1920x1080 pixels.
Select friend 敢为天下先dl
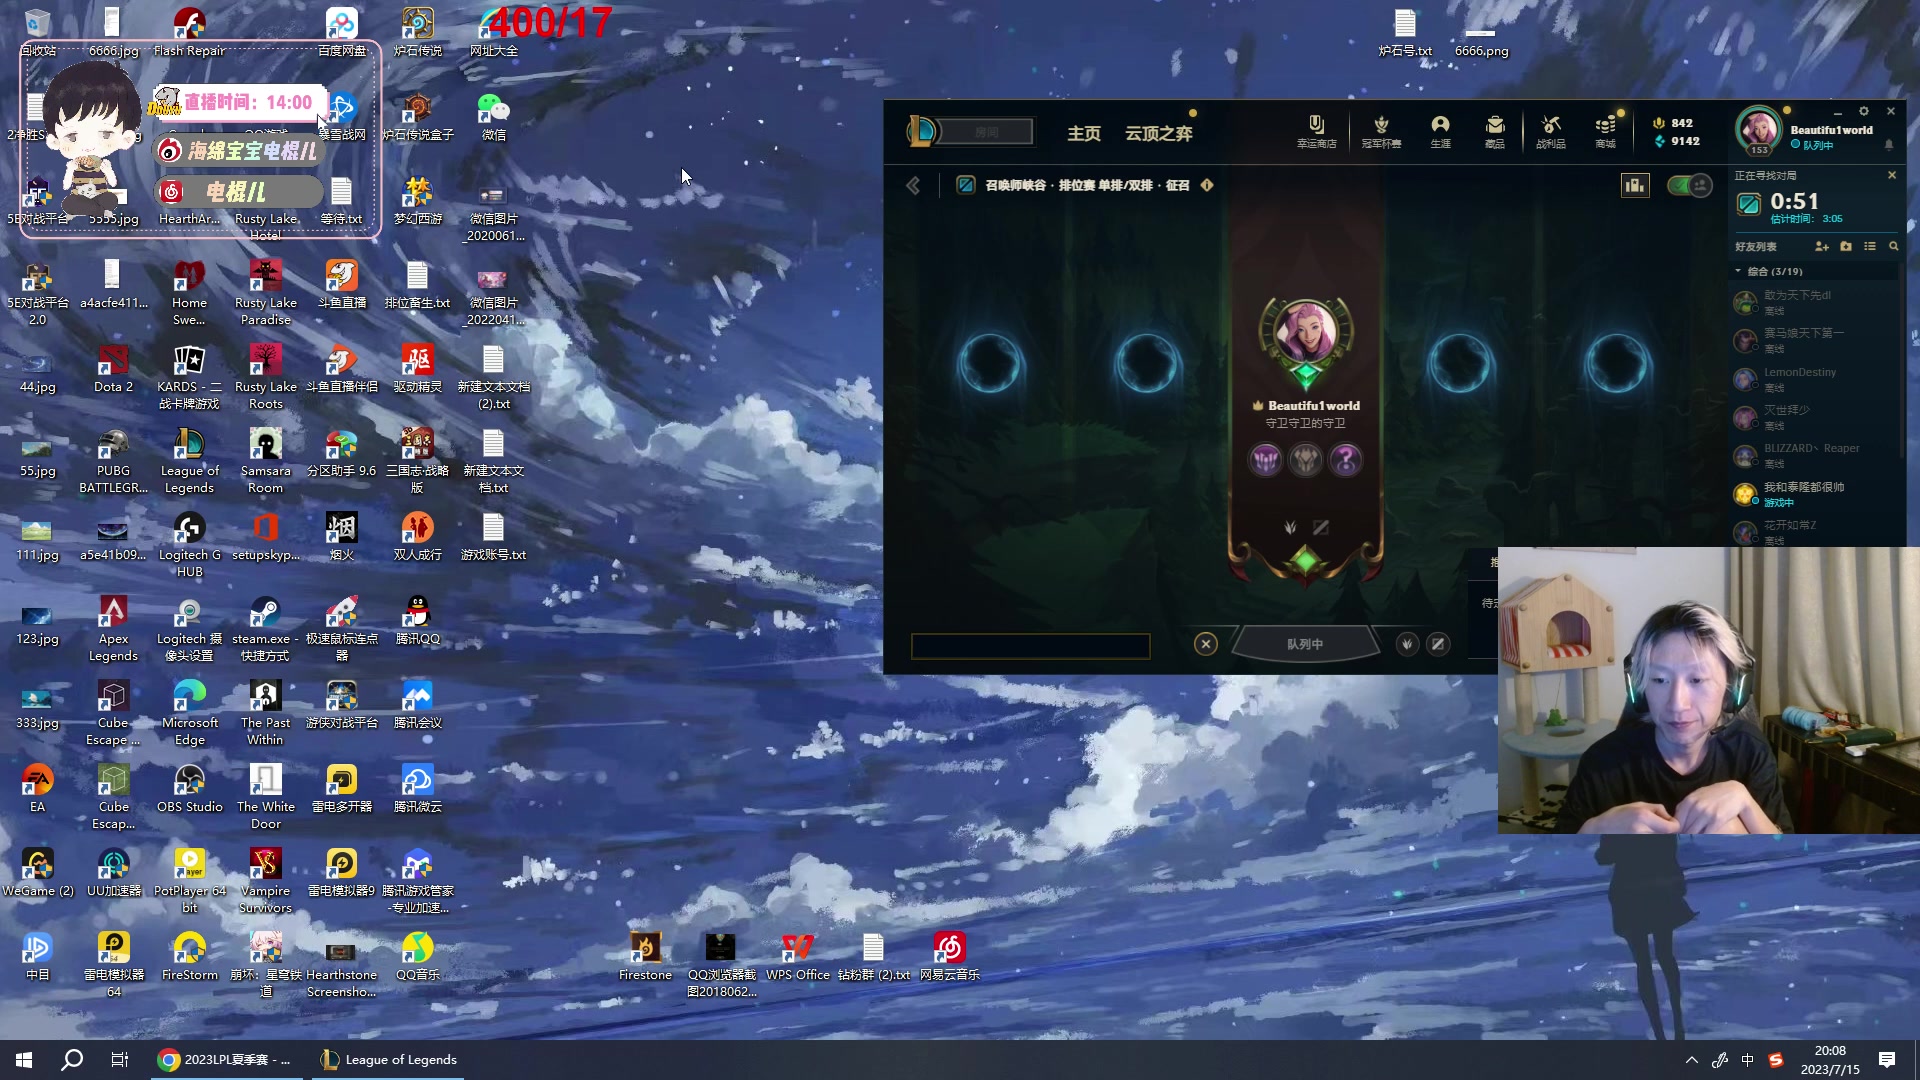point(1816,302)
